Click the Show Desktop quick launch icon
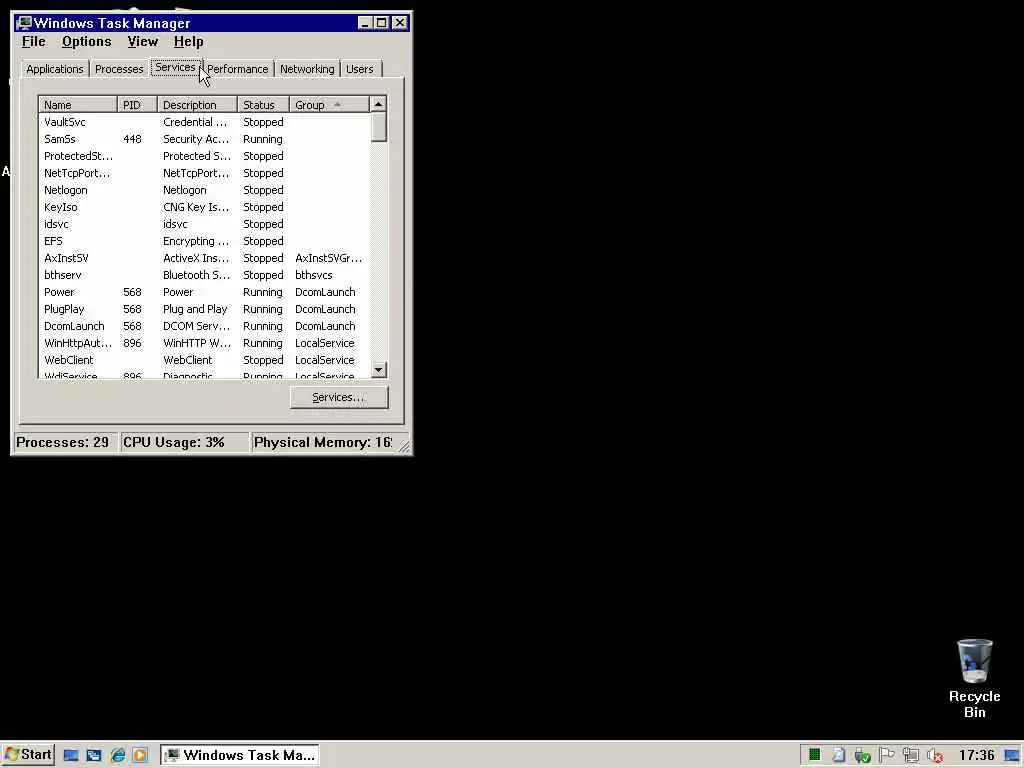The height and width of the screenshot is (768, 1024). pos(71,756)
